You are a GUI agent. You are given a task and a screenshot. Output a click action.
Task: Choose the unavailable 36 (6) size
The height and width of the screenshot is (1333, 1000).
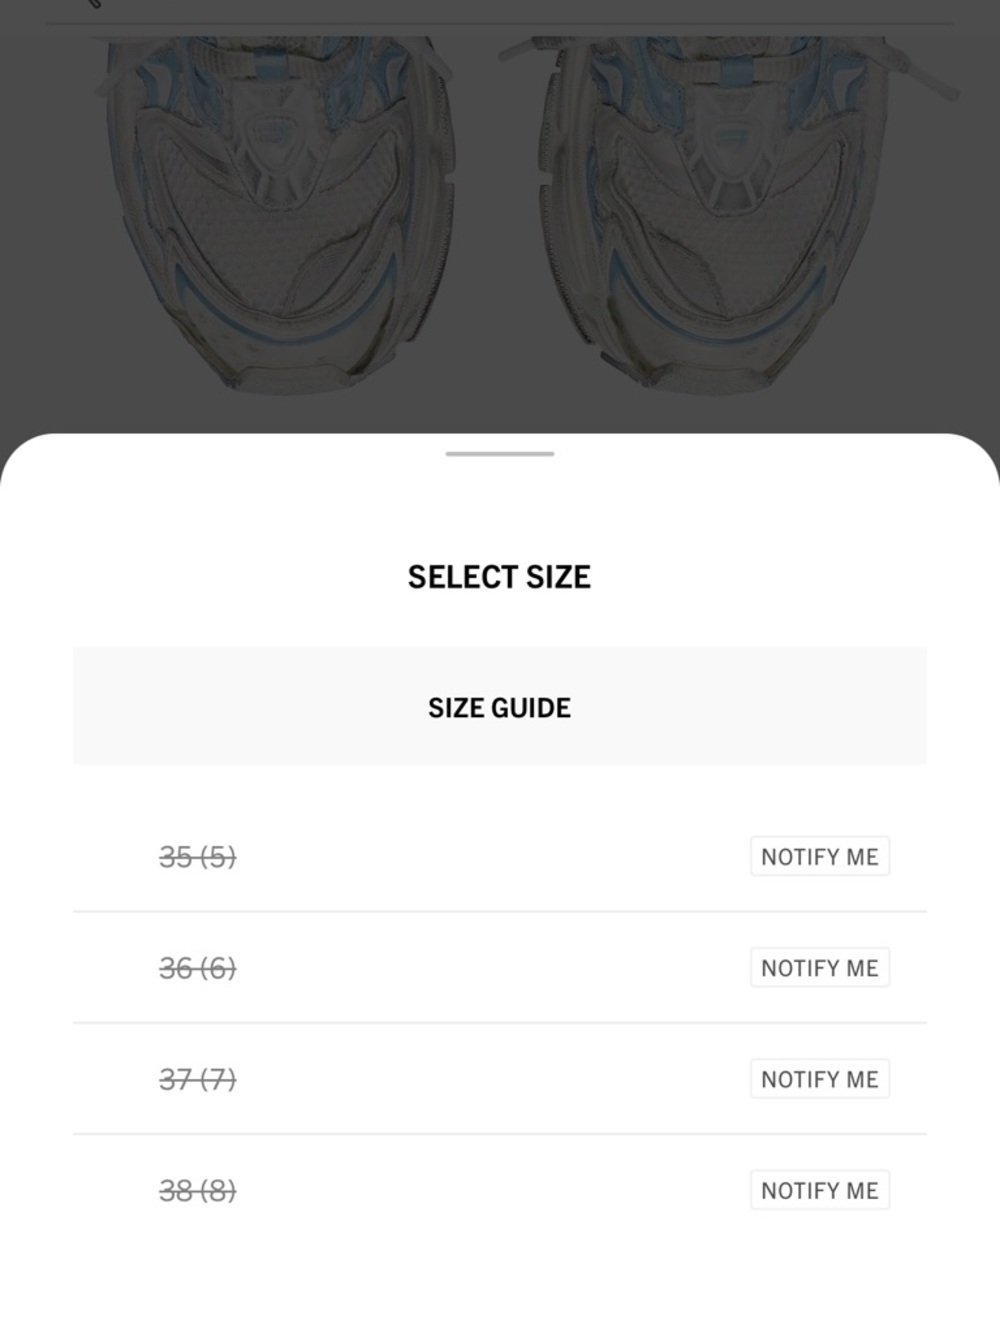coord(198,968)
